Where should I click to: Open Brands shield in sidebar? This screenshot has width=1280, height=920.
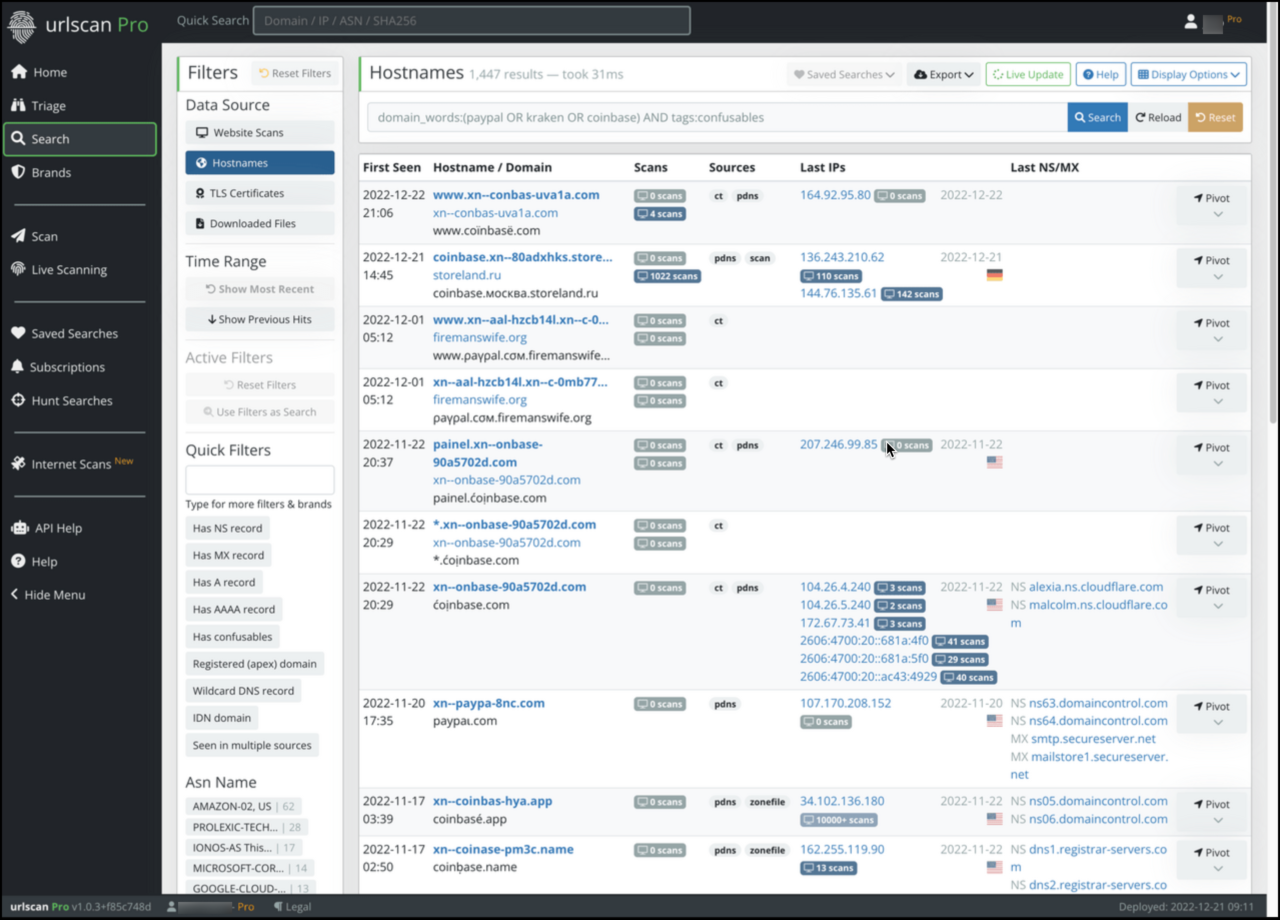coord(51,173)
